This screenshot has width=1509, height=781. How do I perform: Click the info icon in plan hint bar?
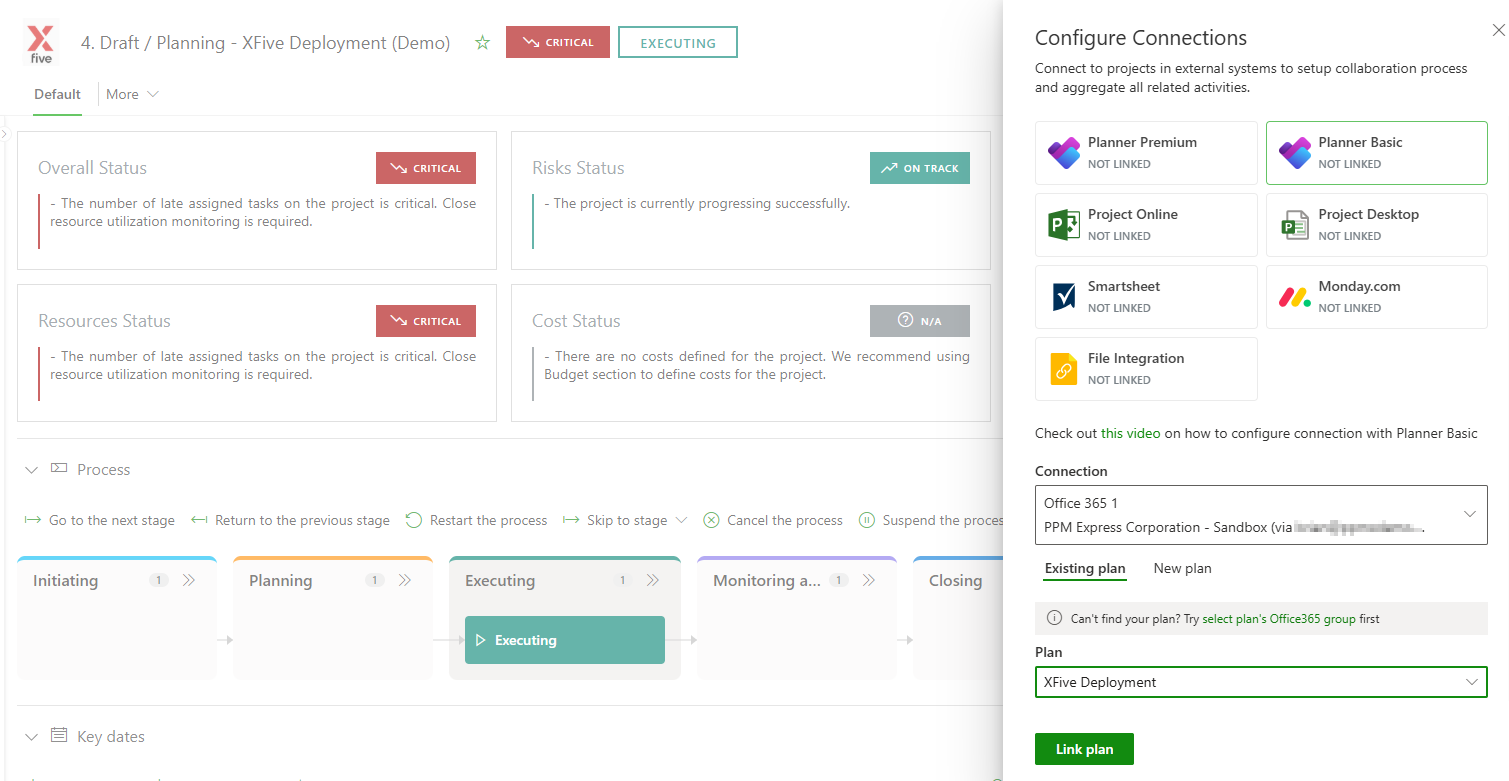click(x=1054, y=618)
